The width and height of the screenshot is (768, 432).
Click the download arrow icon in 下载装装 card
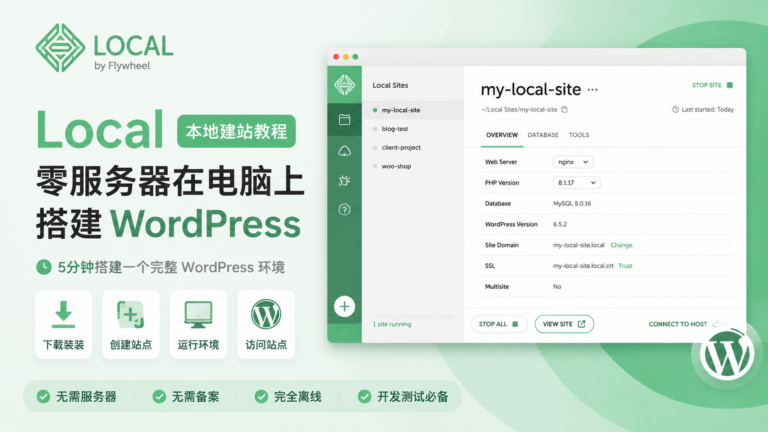click(x=64, y=314)
